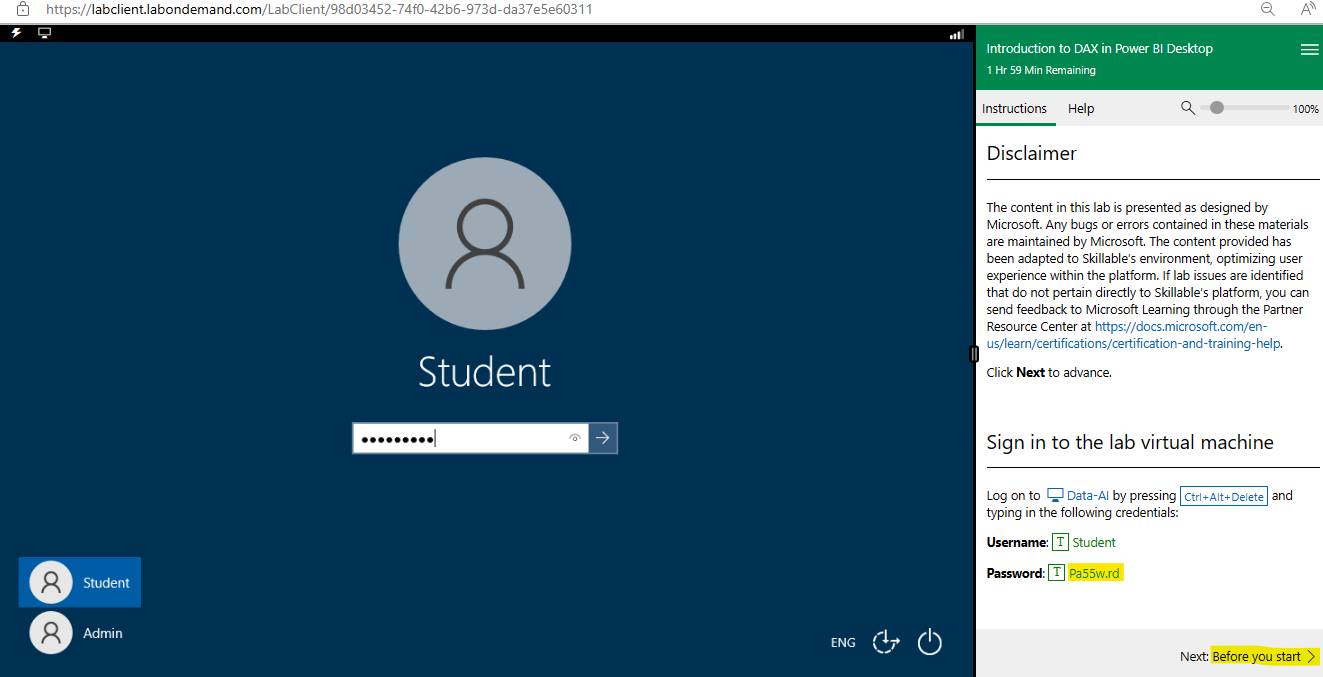The image size is (1323, 677).
Task: Select the Admin user account
Action: tap(80, 633)
